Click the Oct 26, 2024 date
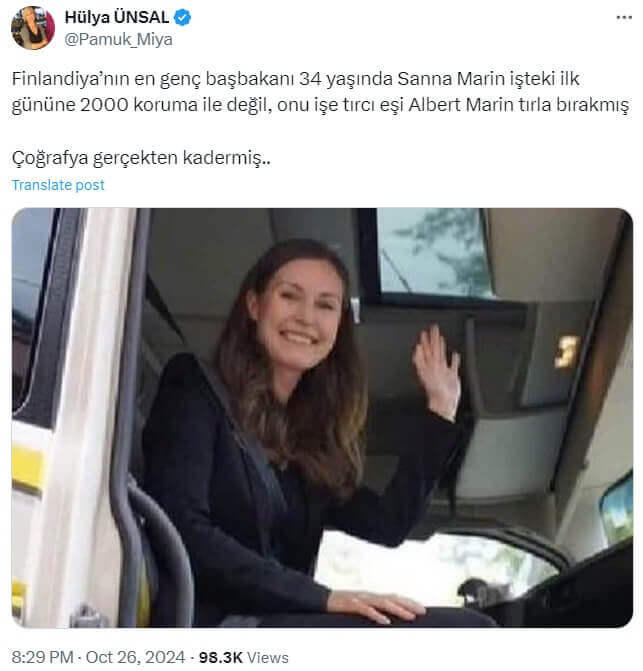This screenshot has width=643, height=671. tap(135, 657)
